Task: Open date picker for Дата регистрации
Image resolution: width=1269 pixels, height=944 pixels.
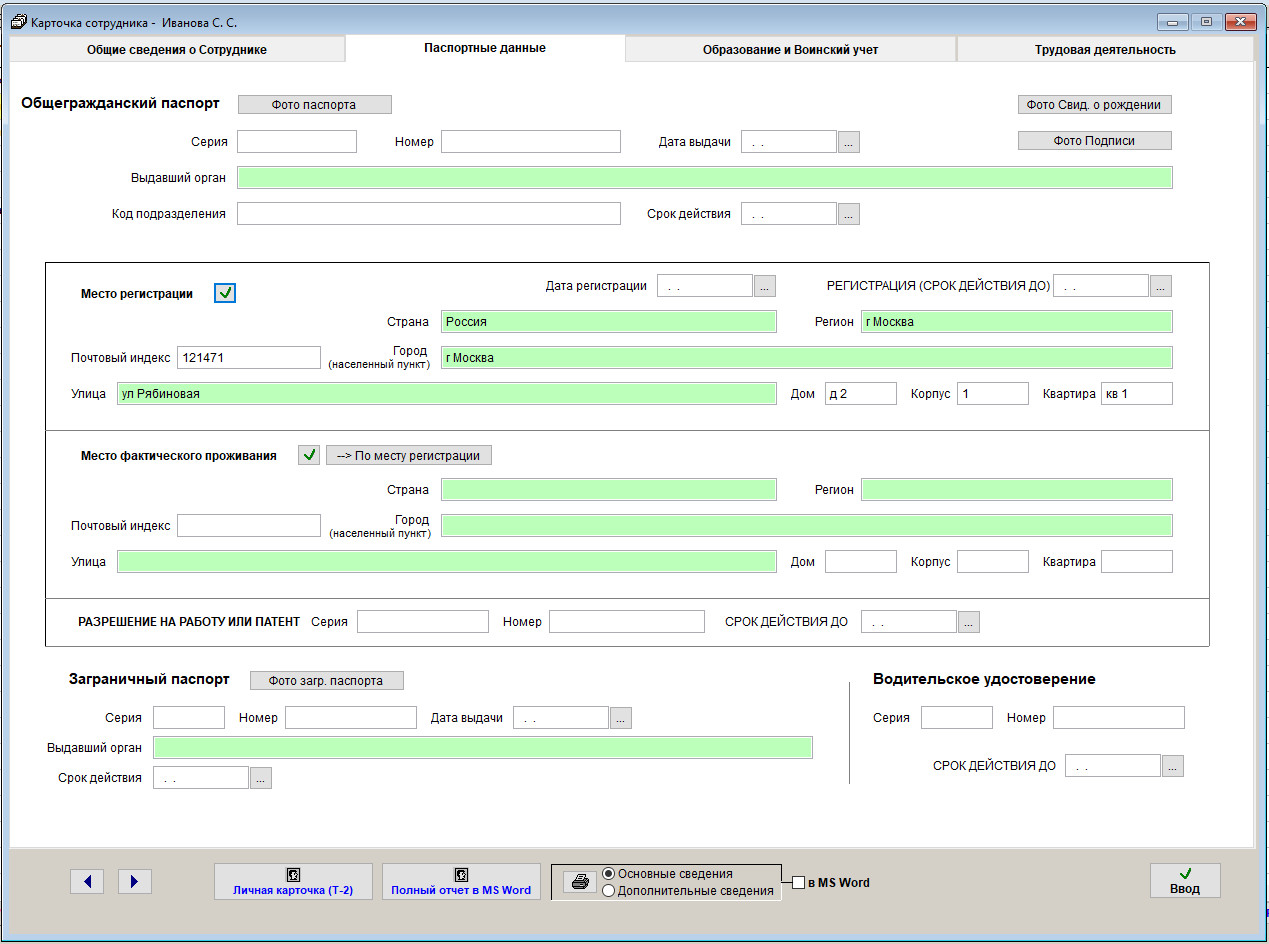Action: click(764, 285)
